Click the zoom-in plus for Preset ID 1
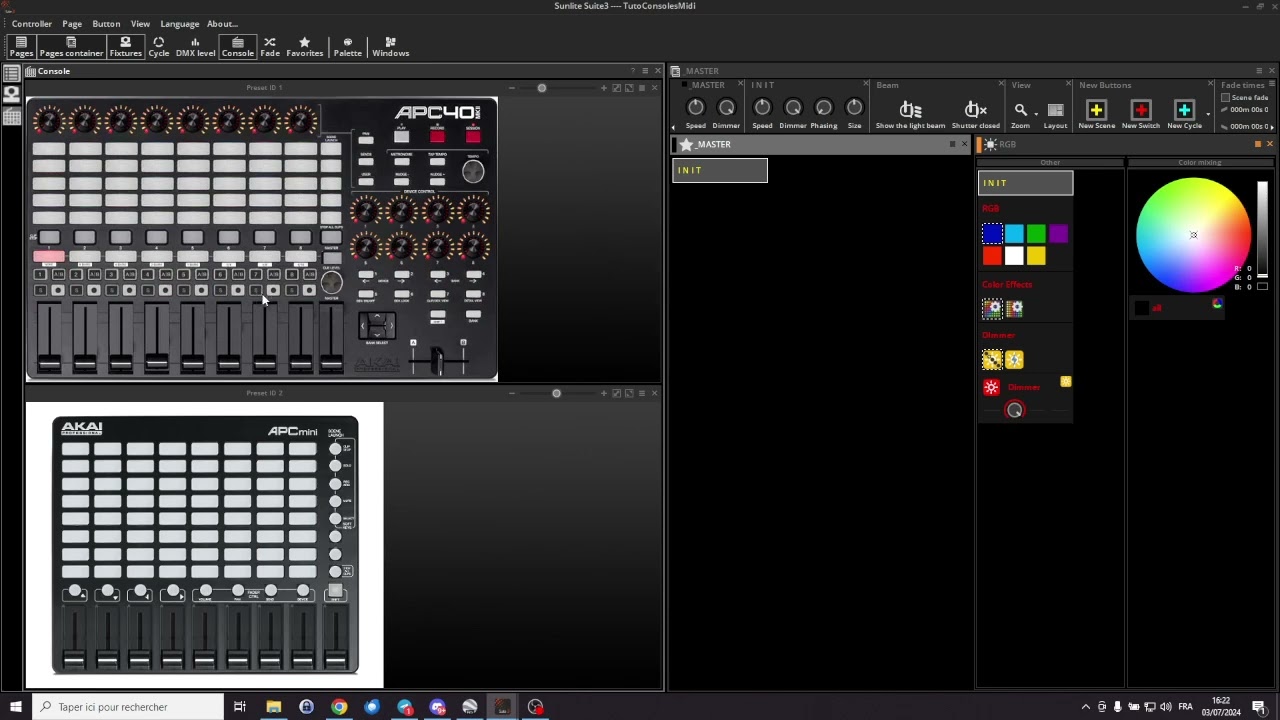 pos(603,88)
